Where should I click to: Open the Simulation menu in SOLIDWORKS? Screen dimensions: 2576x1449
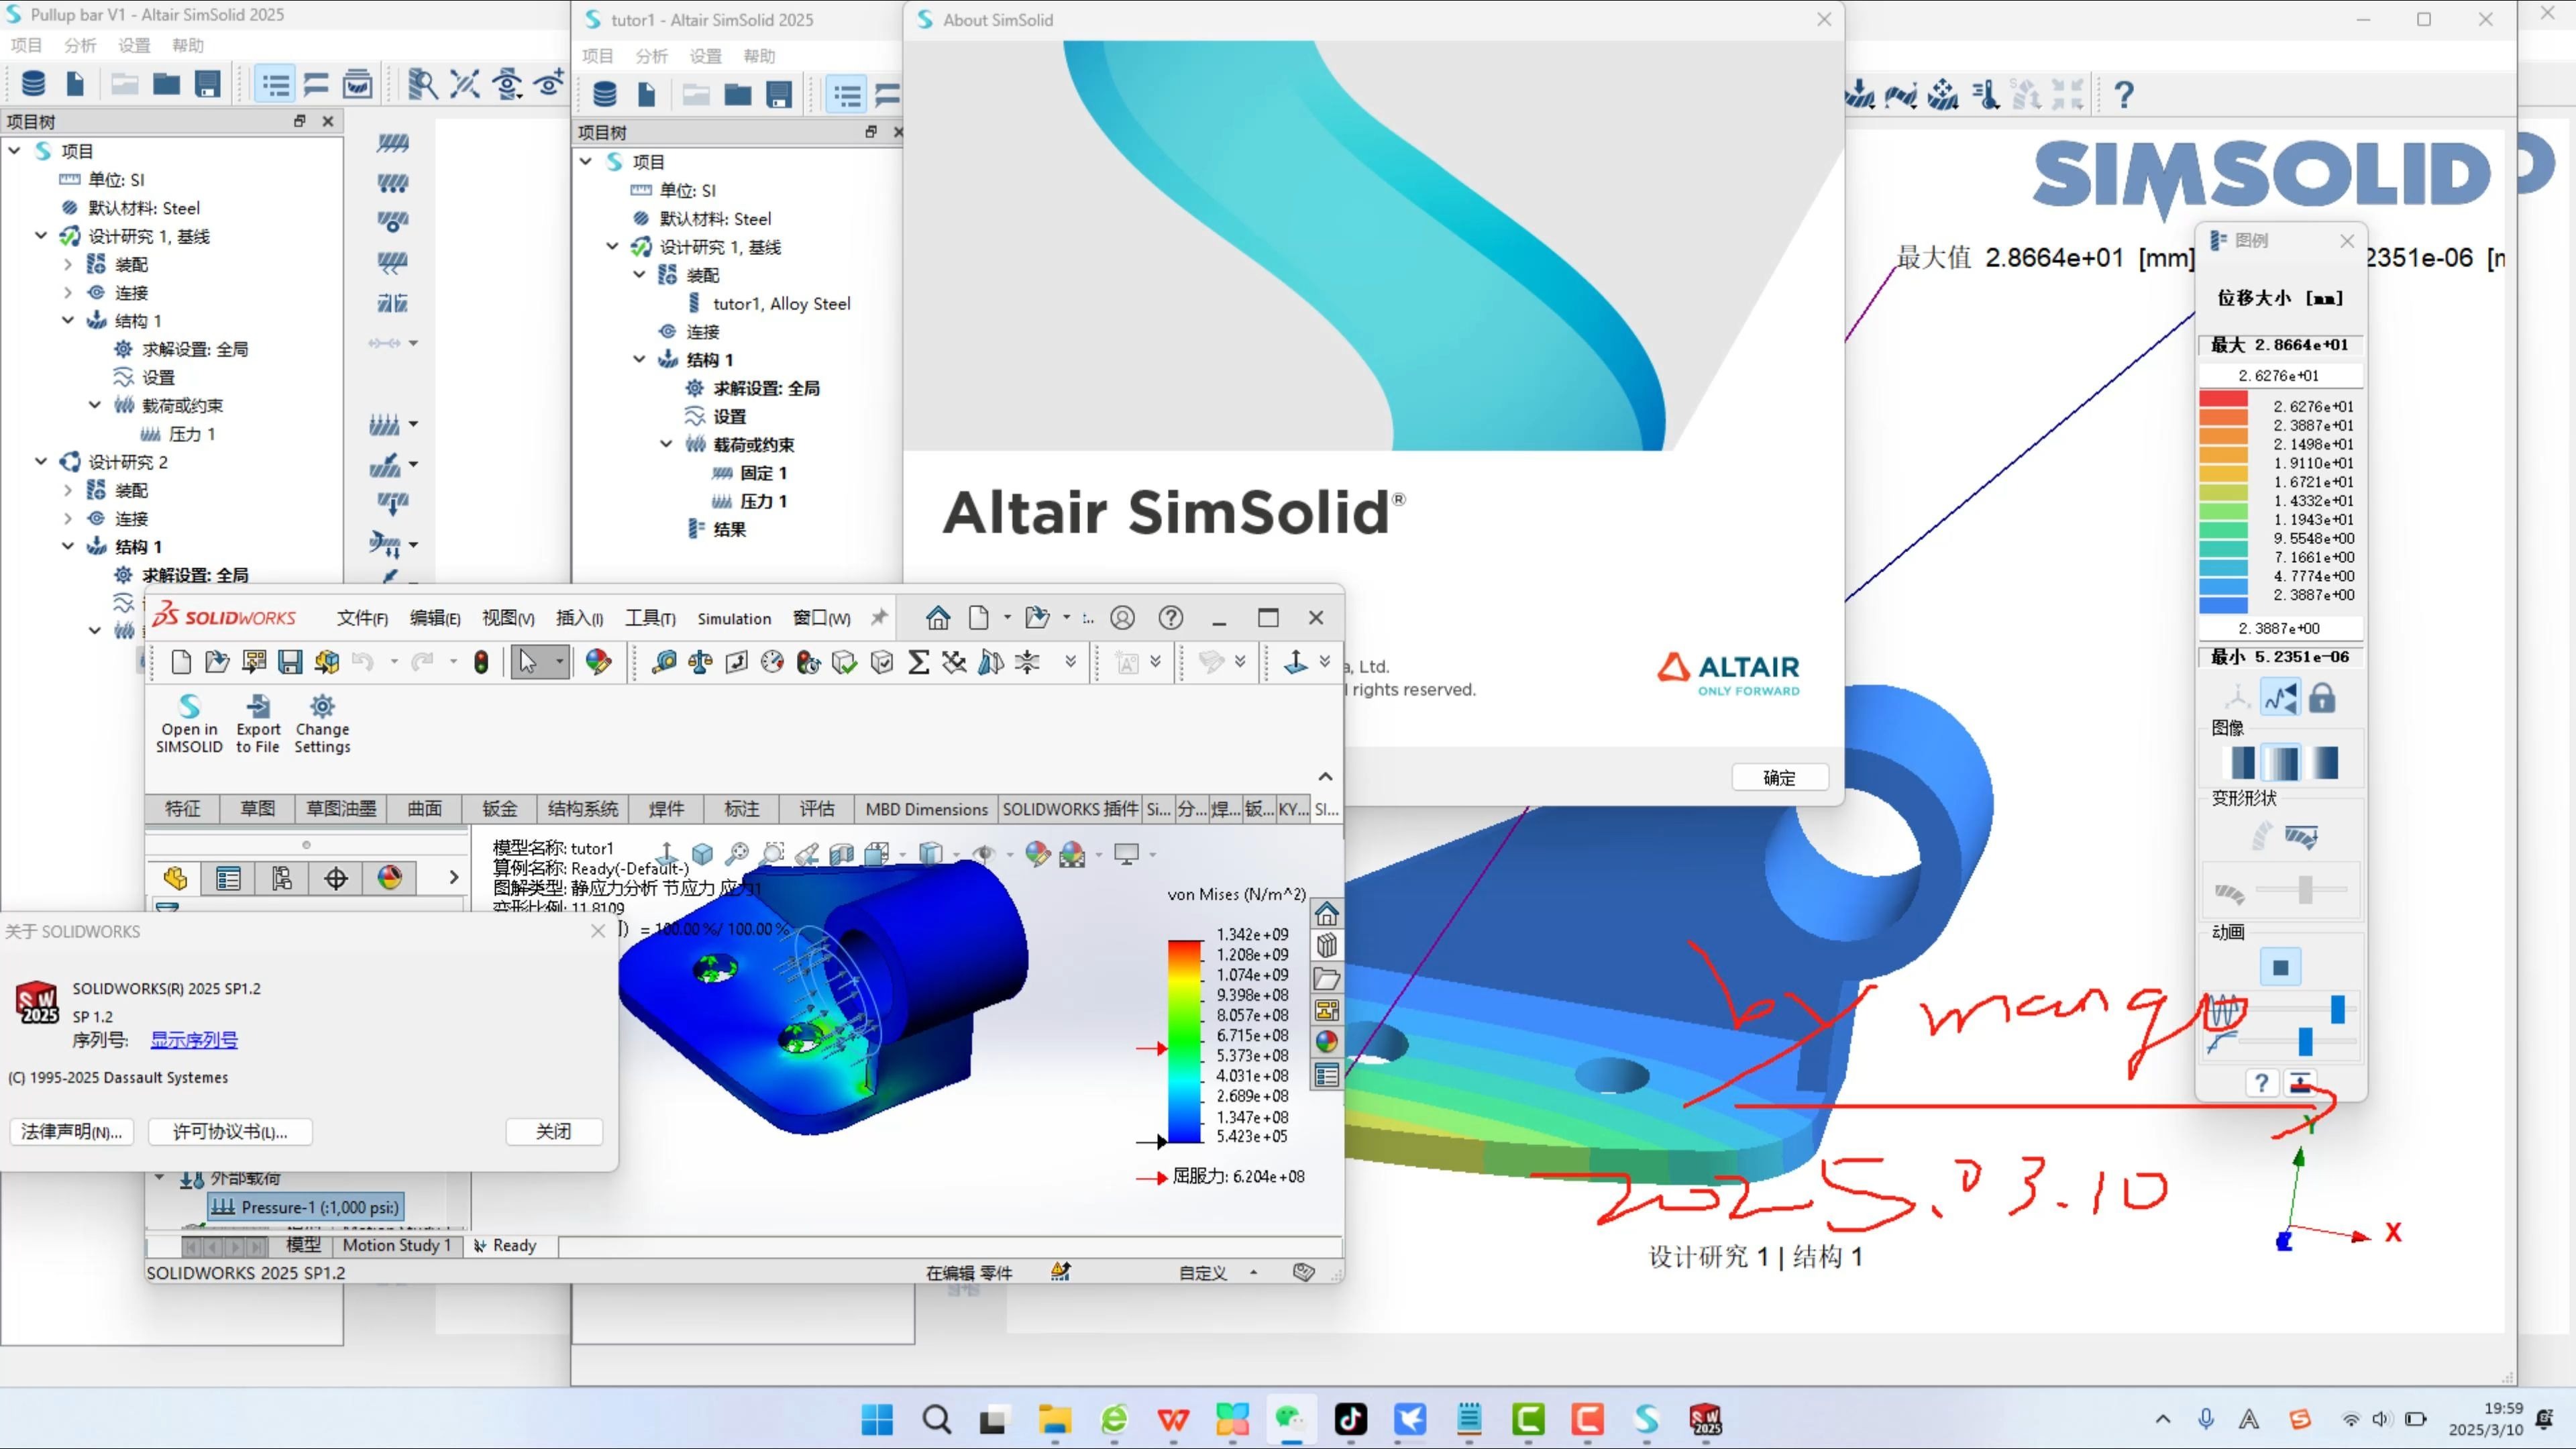(x=734, y=618)
